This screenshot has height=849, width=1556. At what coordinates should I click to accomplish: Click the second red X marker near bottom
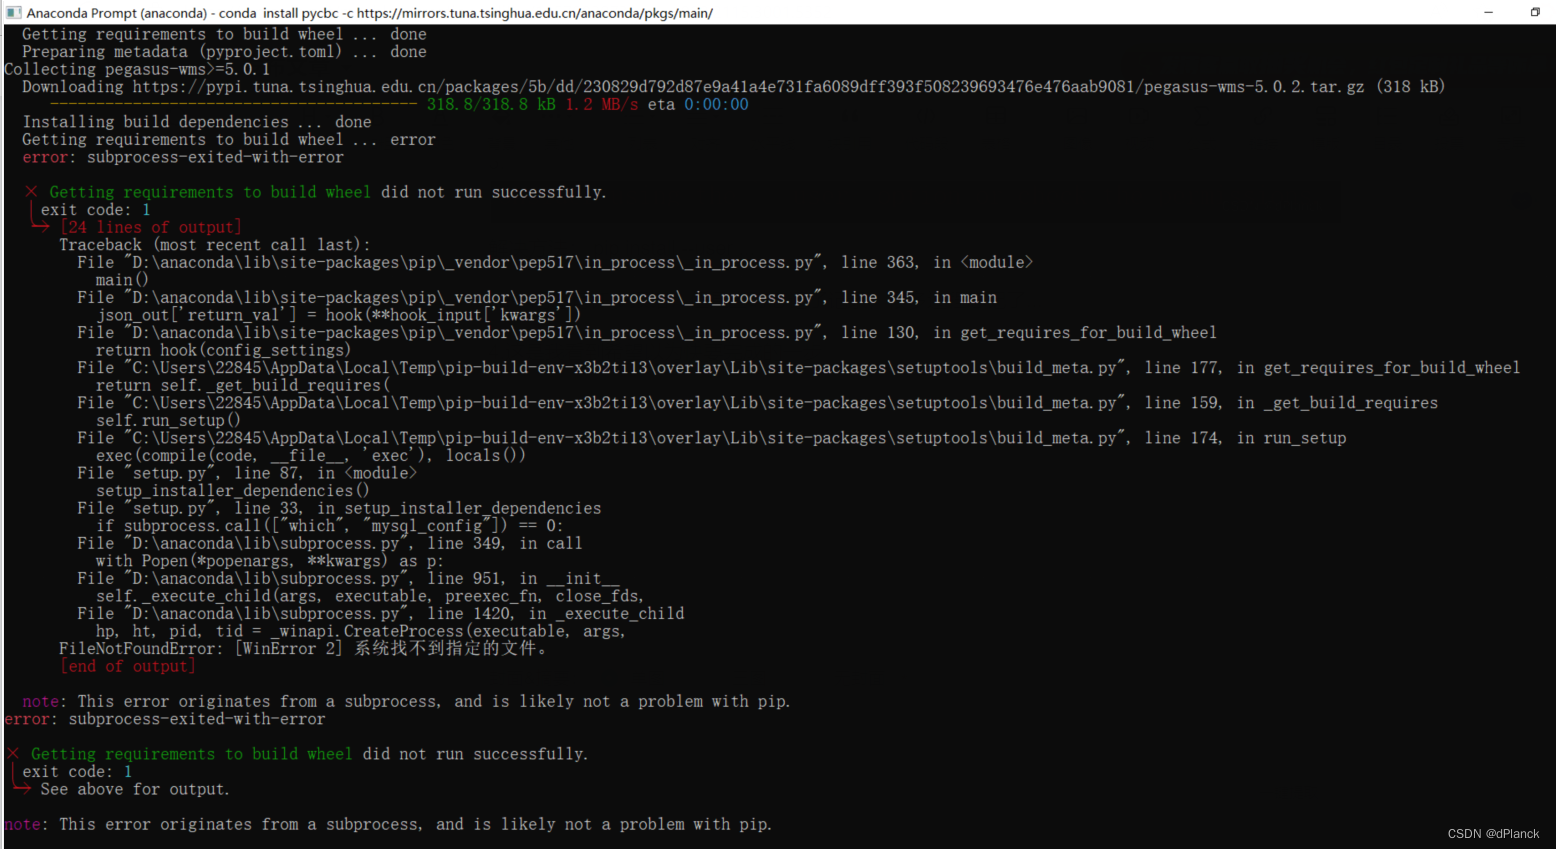pyautogui.click(x=12, y=753)
